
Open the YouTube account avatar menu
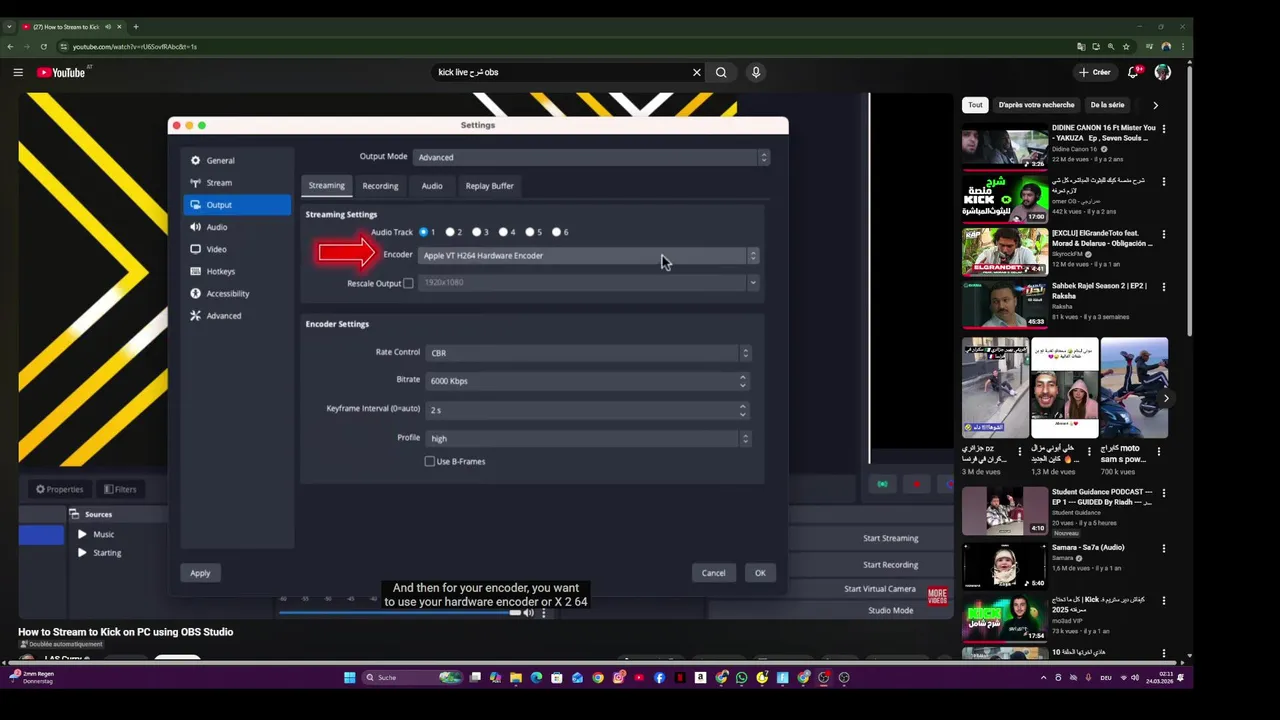pyautogui.click(x=1162, y=72)
